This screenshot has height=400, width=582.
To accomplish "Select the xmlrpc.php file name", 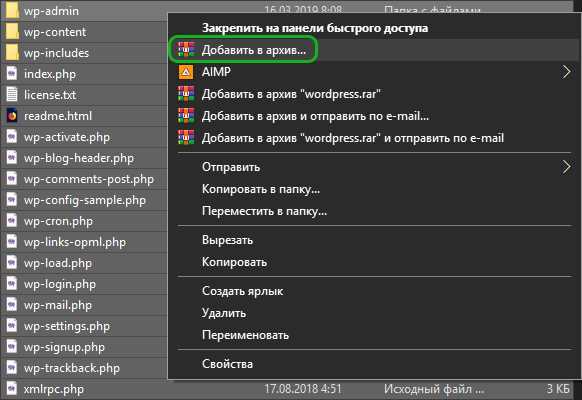I will pos(54,389).
